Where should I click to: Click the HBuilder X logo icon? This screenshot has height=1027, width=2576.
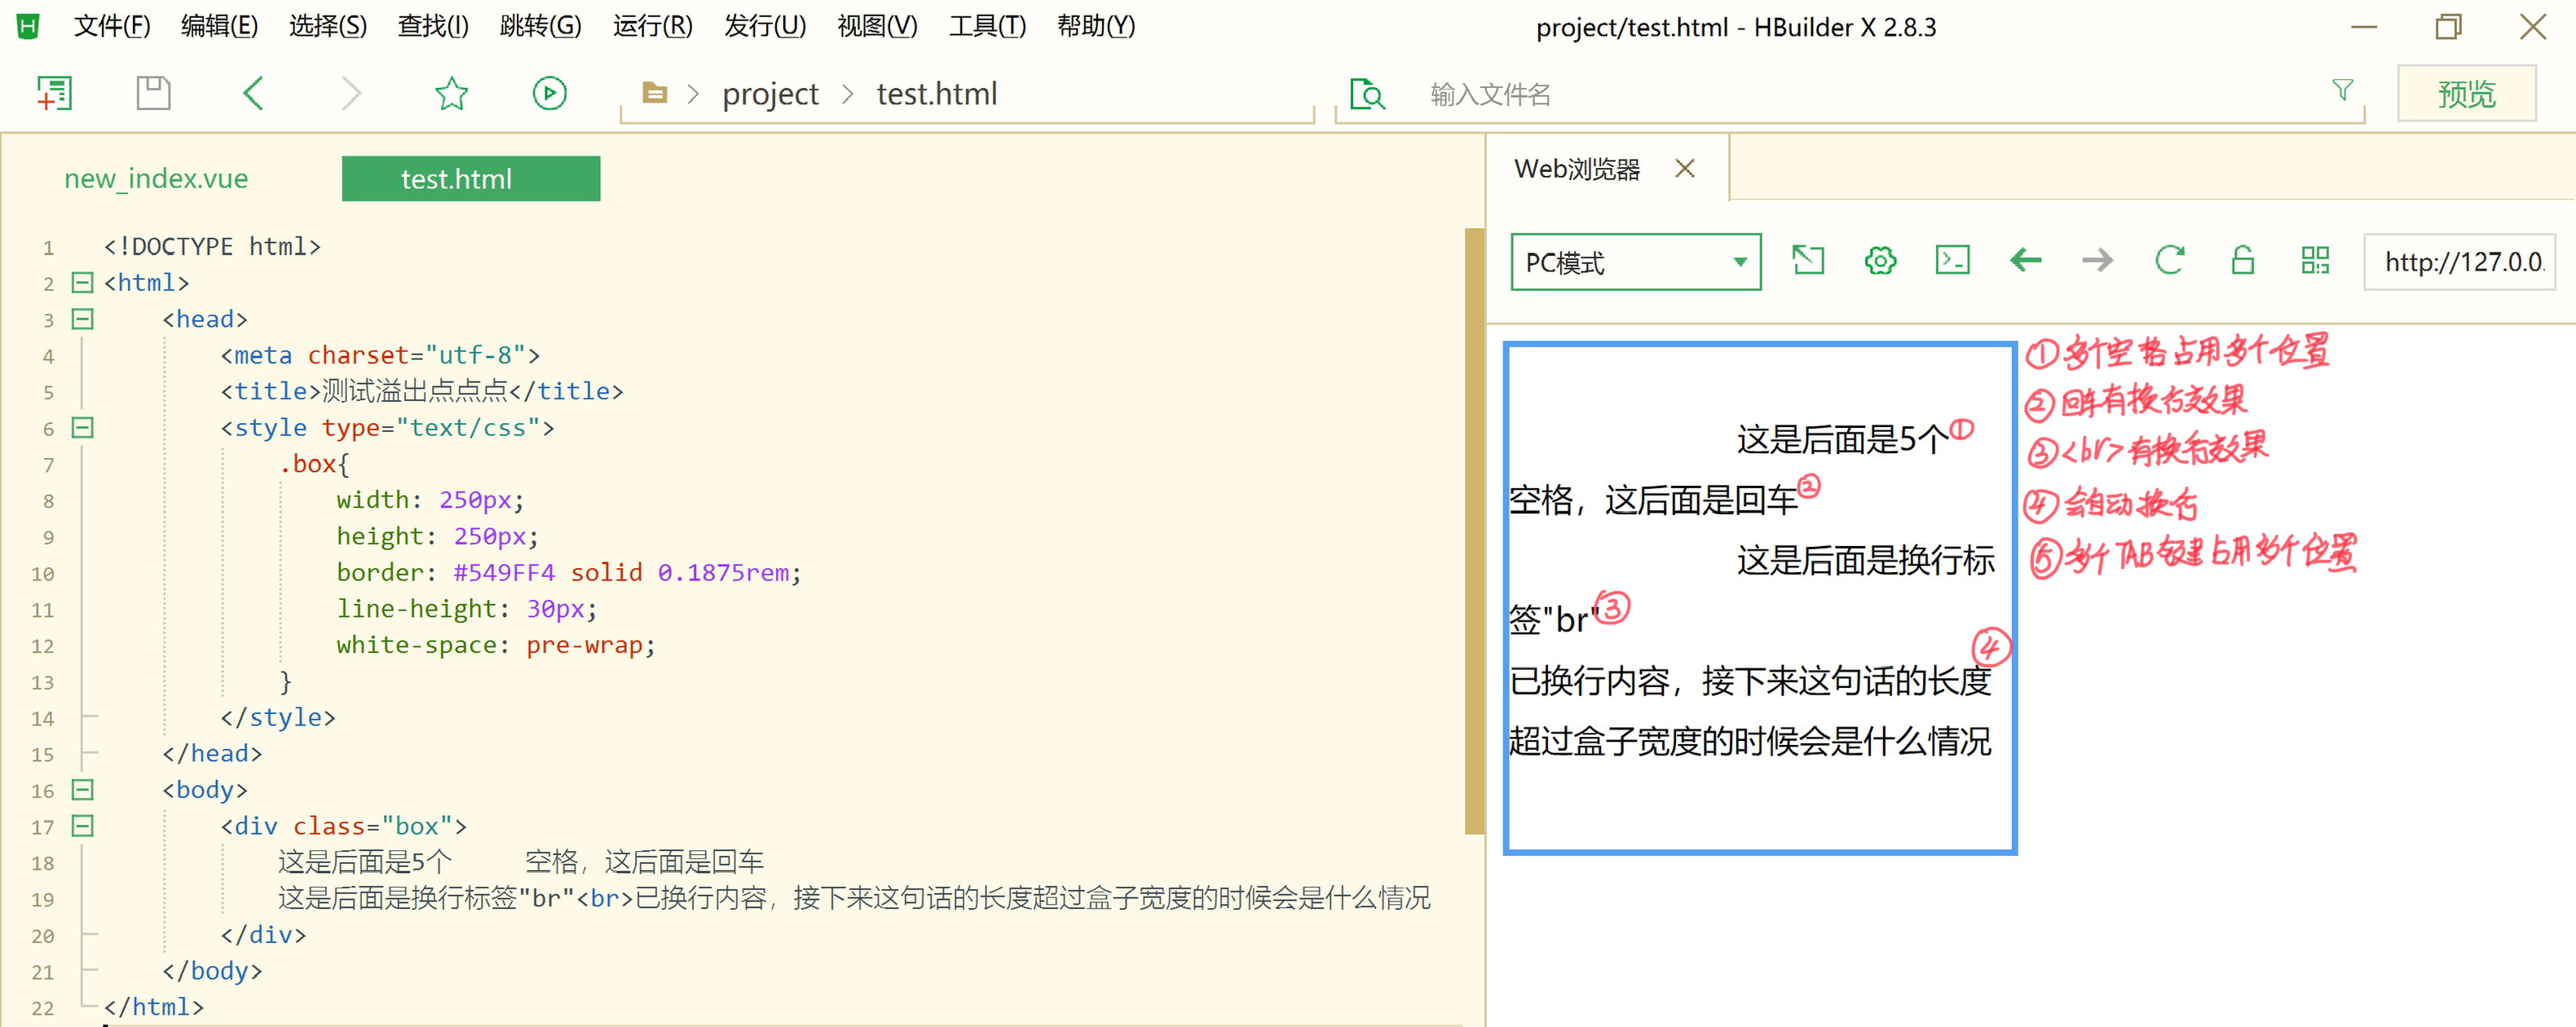click(x=28, y=26)
